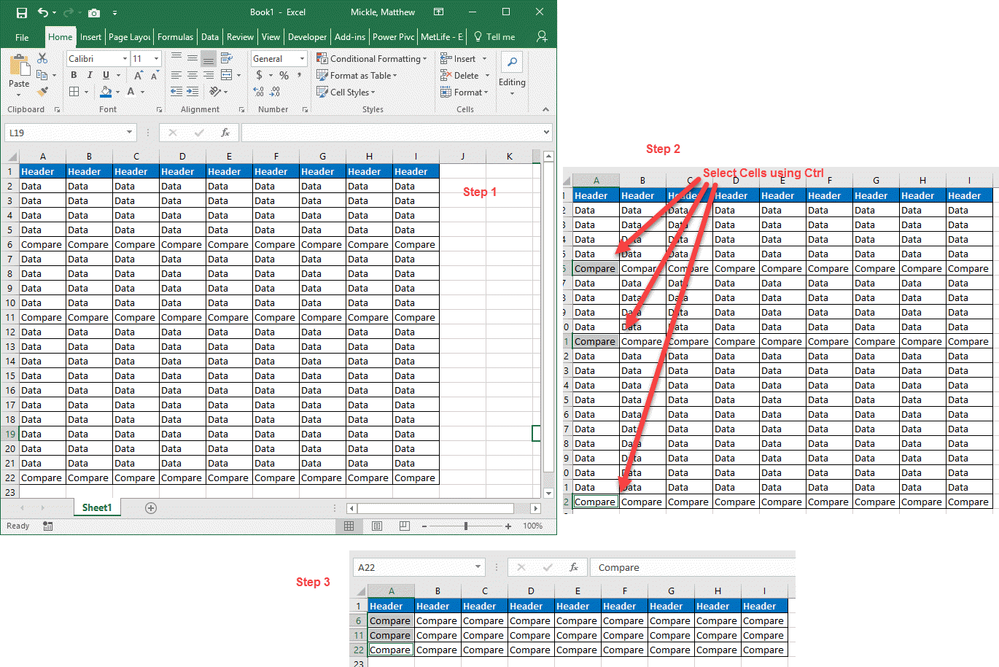999x667 pixels.
Task: Click the Insert Function fx icon
Action: coord(225,132)
